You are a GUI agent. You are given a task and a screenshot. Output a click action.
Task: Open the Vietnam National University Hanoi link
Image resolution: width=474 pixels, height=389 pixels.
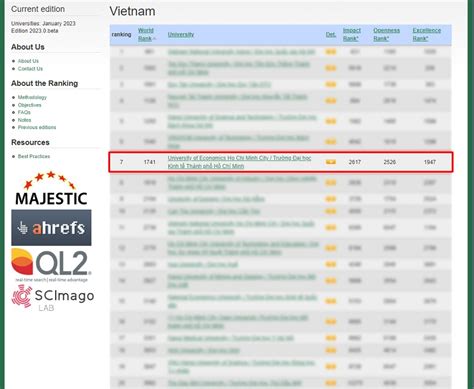coord(241,52)
